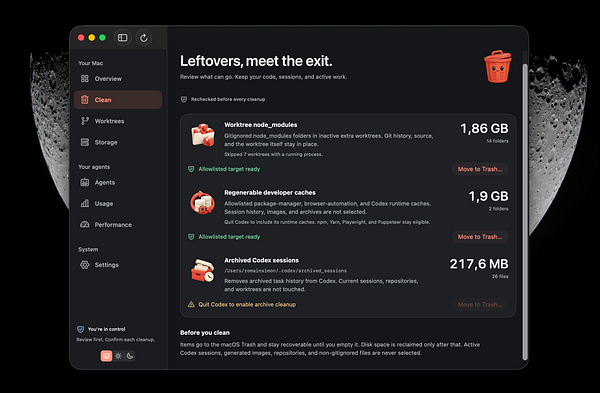Click the Leftovers, meet the exit heading
This screenshot has width=600, height=393.
(x=256, y=61)
